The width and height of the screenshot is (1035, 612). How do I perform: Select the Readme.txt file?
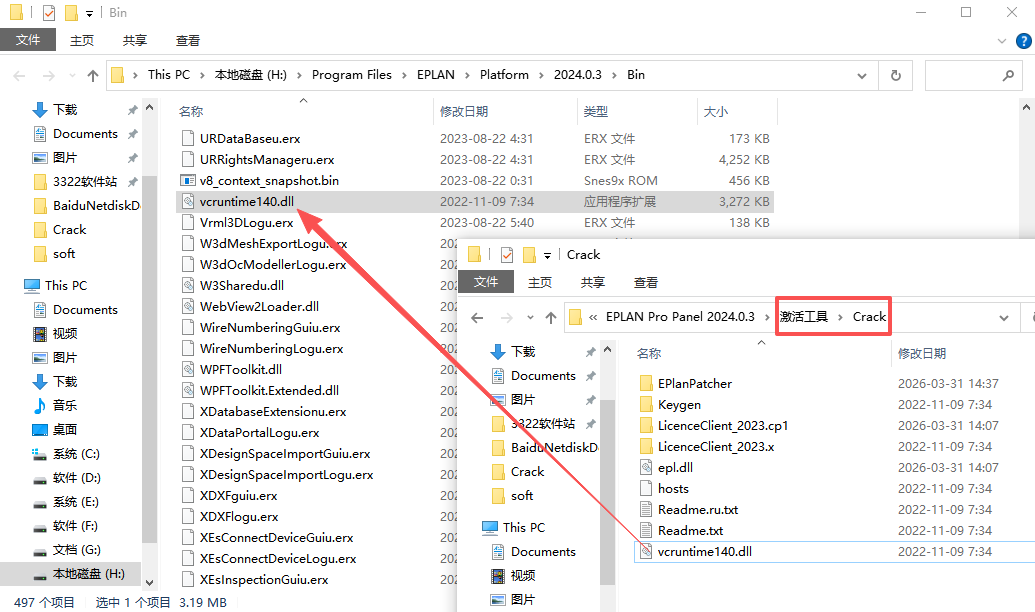coord(690,530)
